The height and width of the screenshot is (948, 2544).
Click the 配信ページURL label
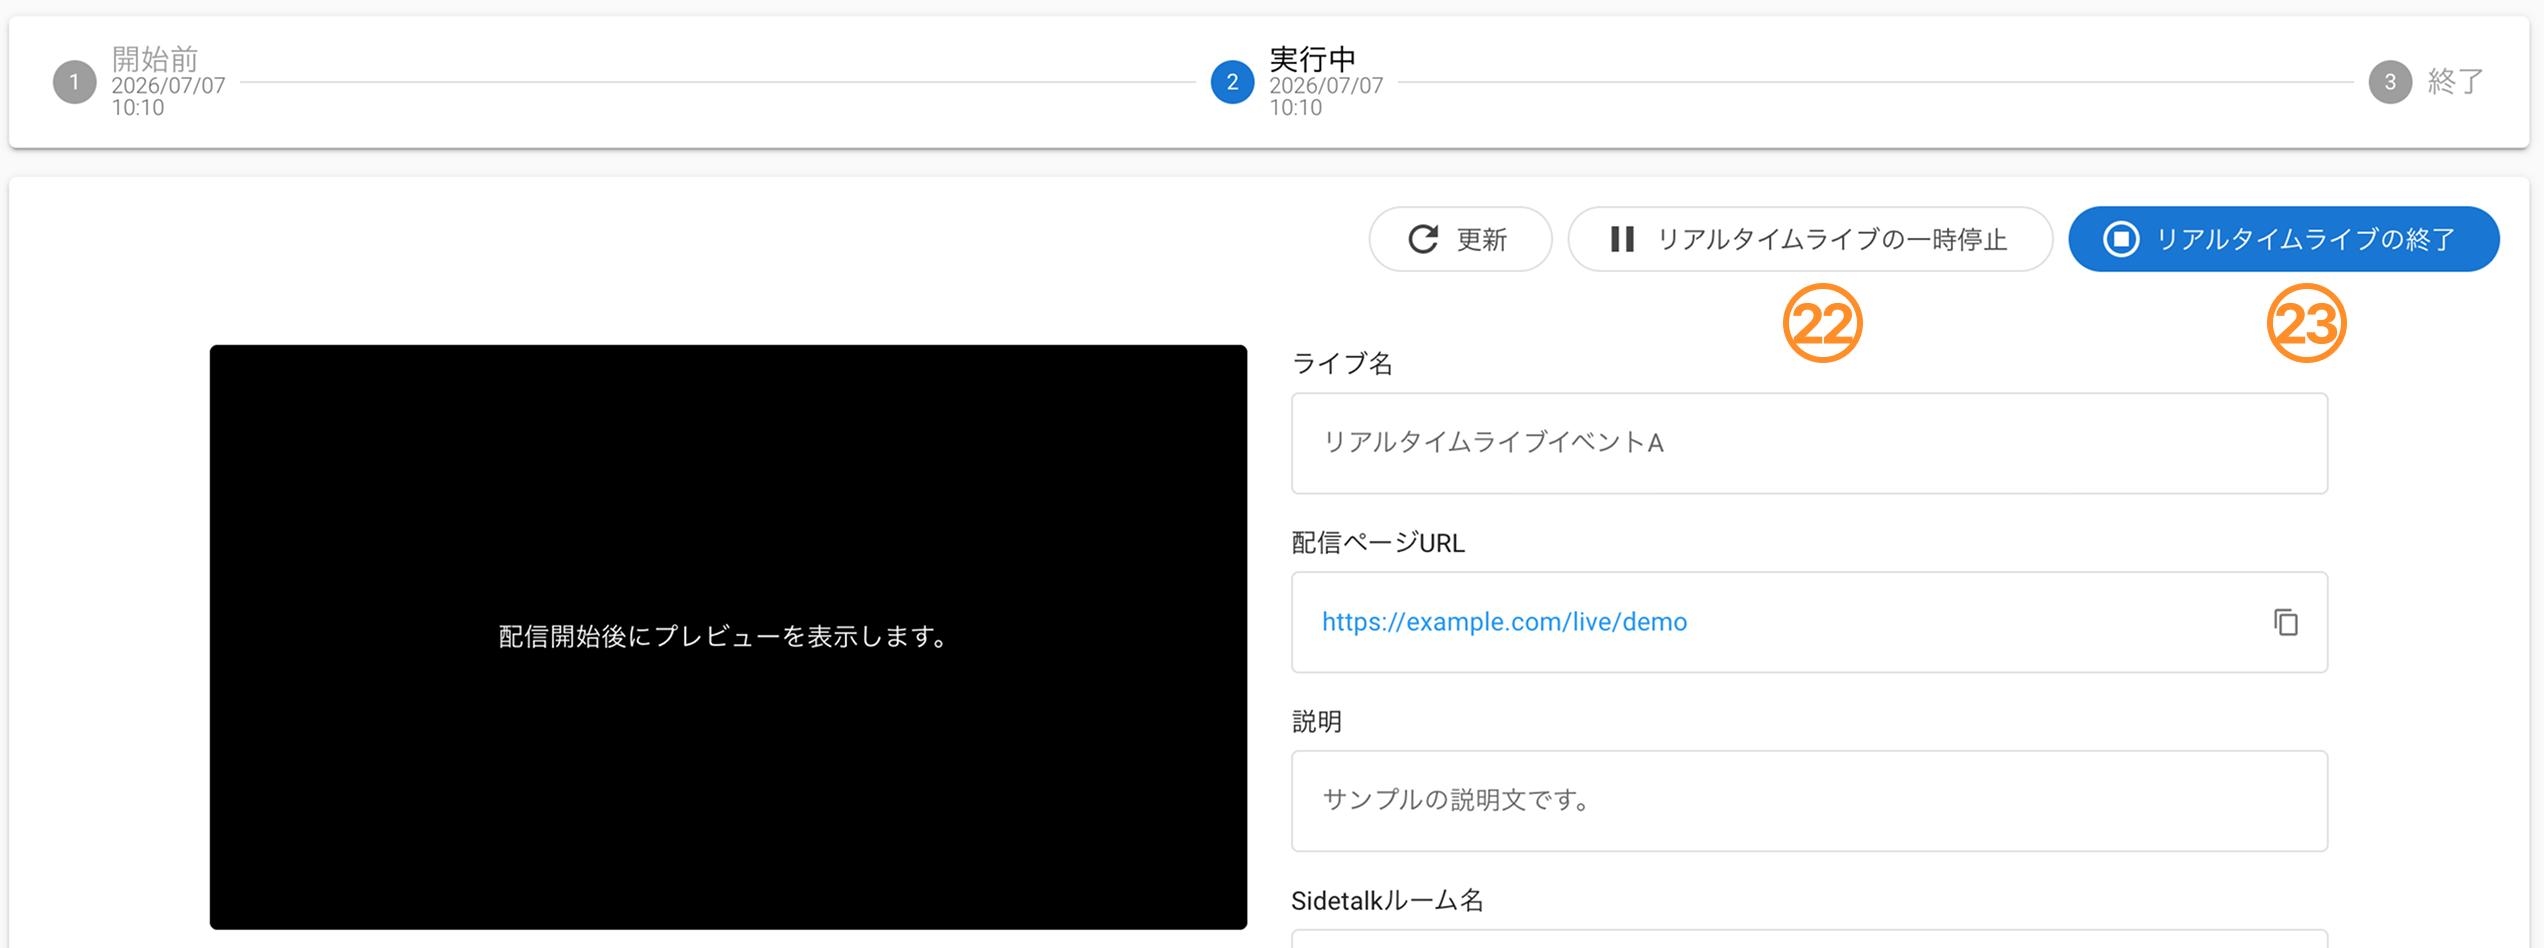click(x=1378, y=543)
